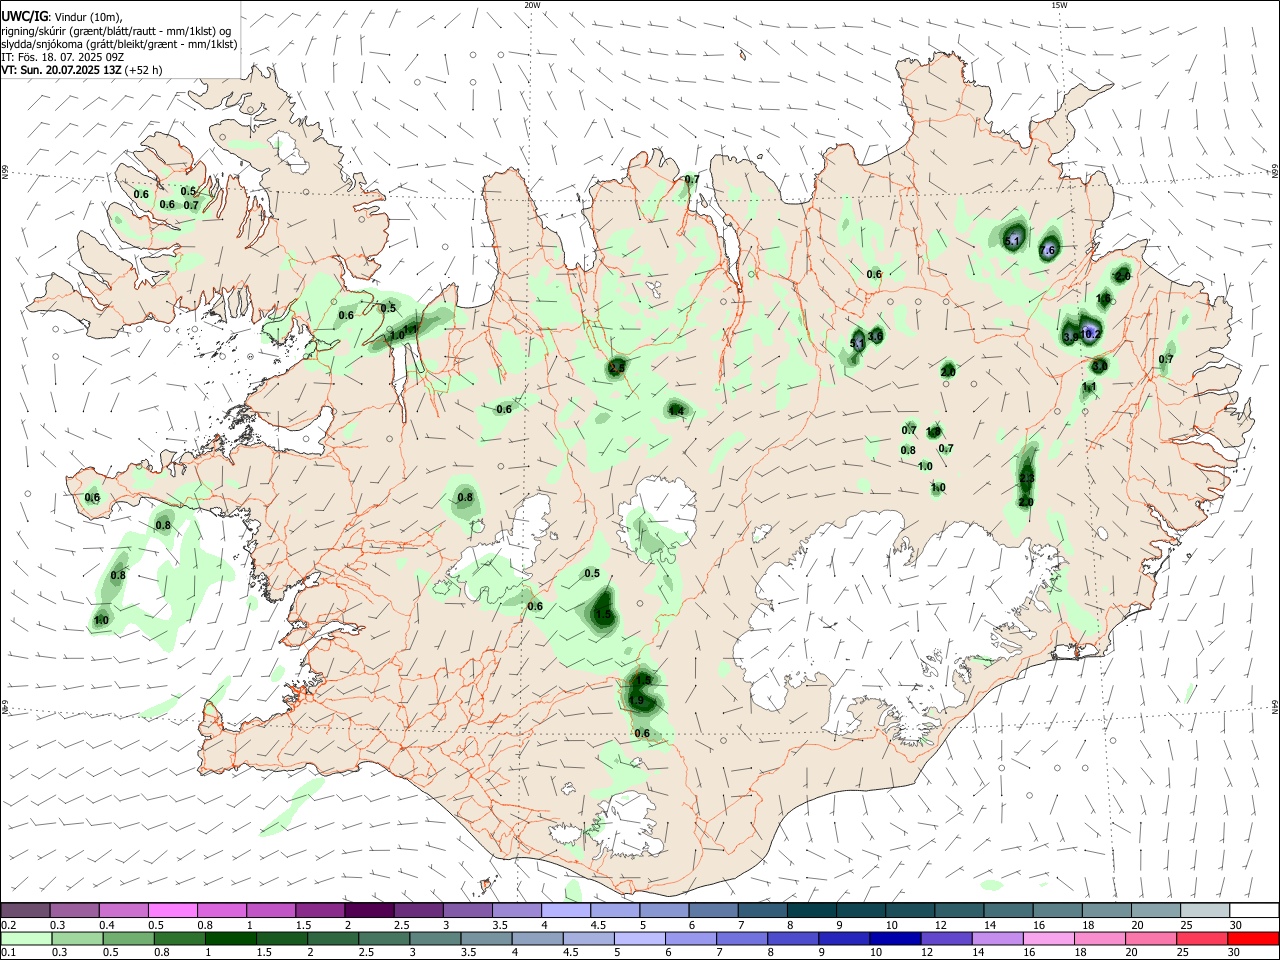This screenshot has height=960, width=1280.
Task: Click the bright red swatch after rain label 30
Action: point(1252,938)
